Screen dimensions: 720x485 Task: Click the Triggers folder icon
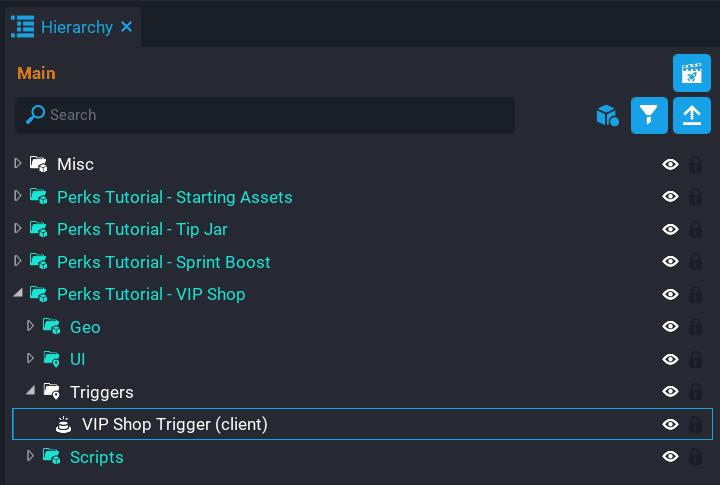point(52,392)
